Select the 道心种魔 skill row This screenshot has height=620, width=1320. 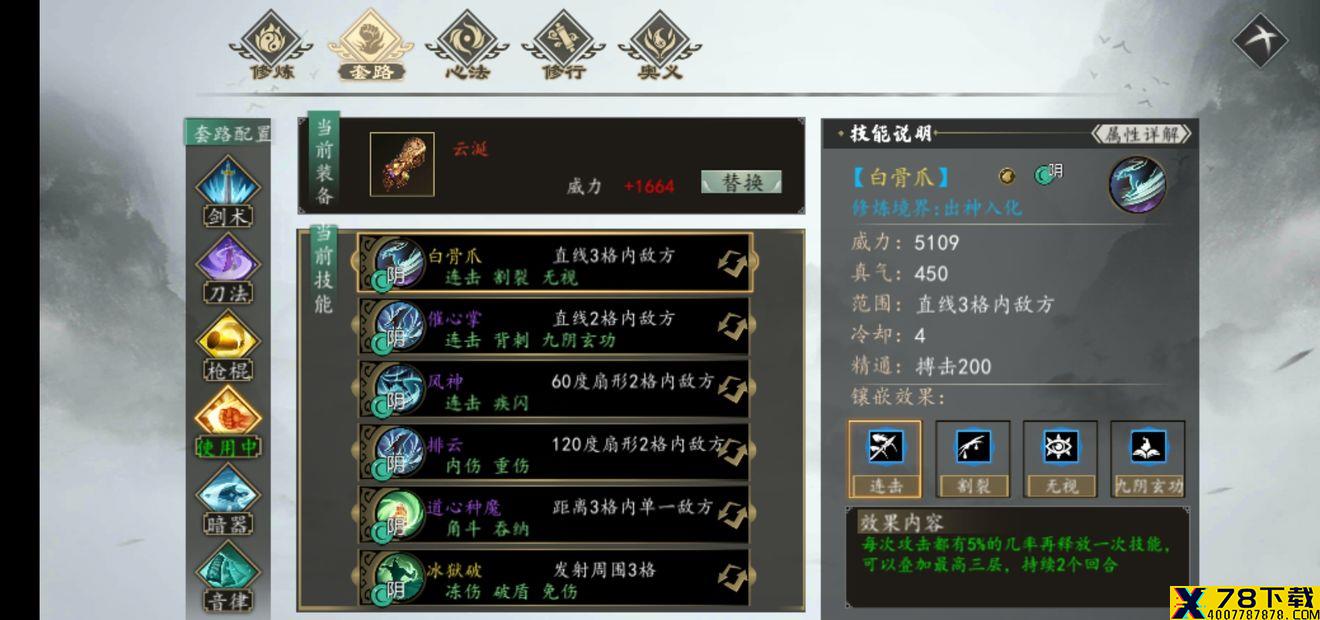555,515
